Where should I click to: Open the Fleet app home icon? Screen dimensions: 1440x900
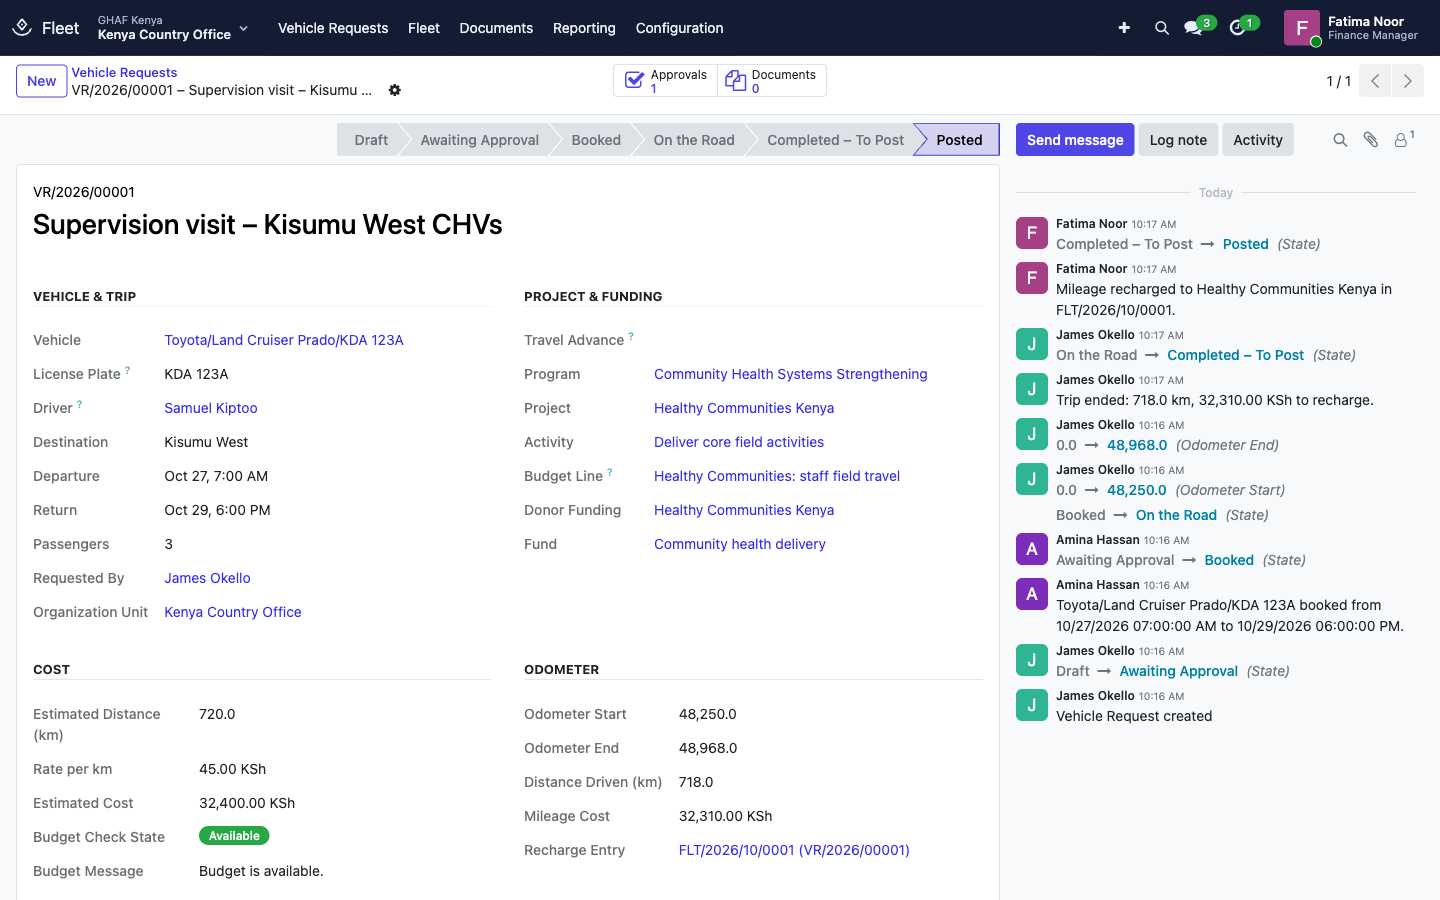pos(22,28)
